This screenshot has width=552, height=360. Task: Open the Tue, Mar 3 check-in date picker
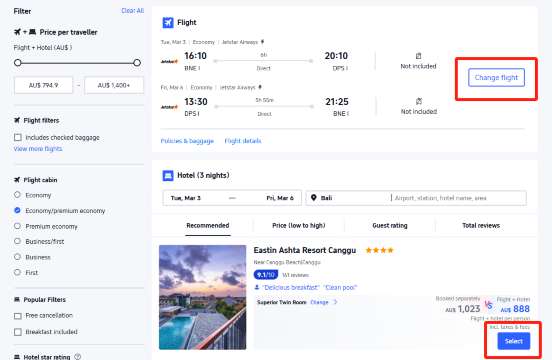186,198
